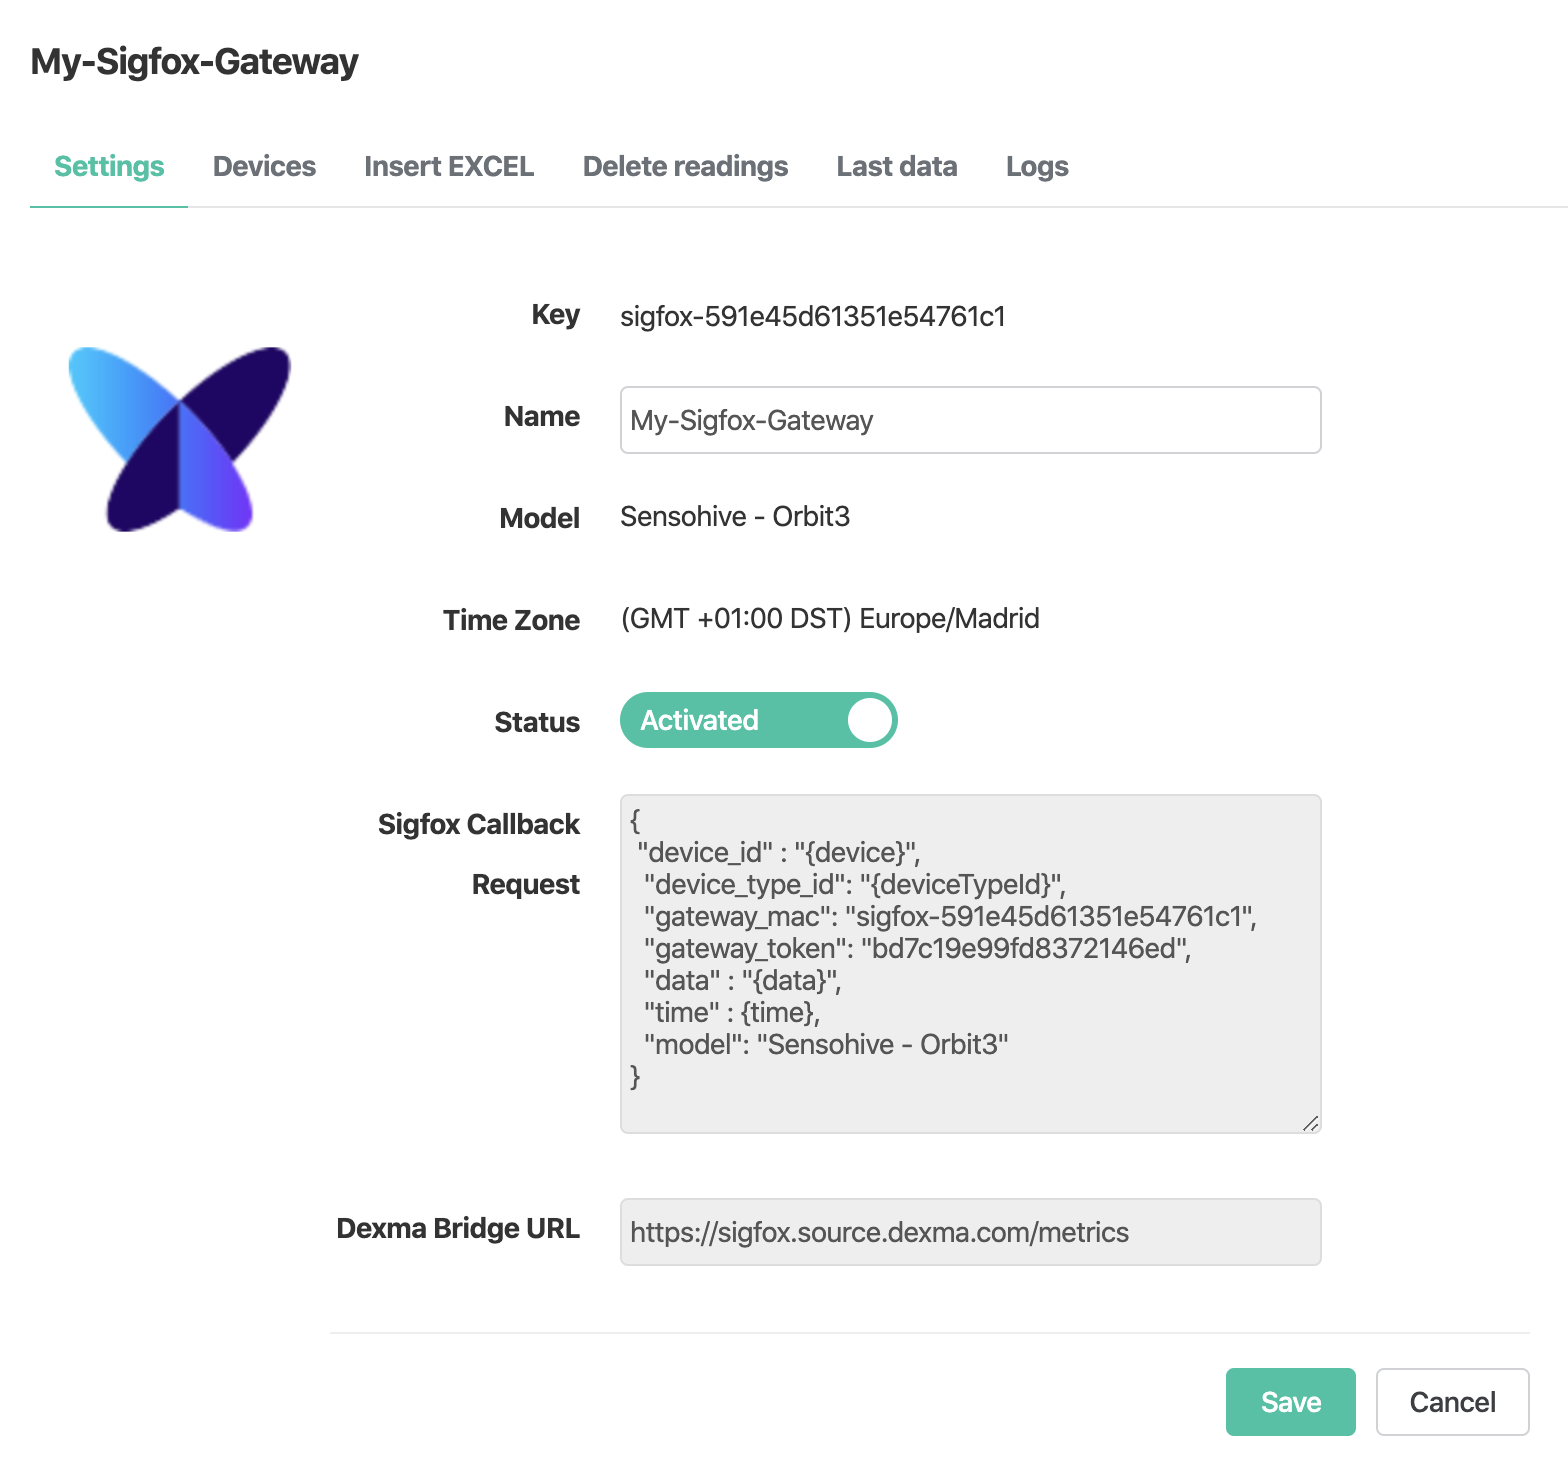
Task: Click the key value sigfox-591e45d61351e54761c1
Action: coord(813,316)
